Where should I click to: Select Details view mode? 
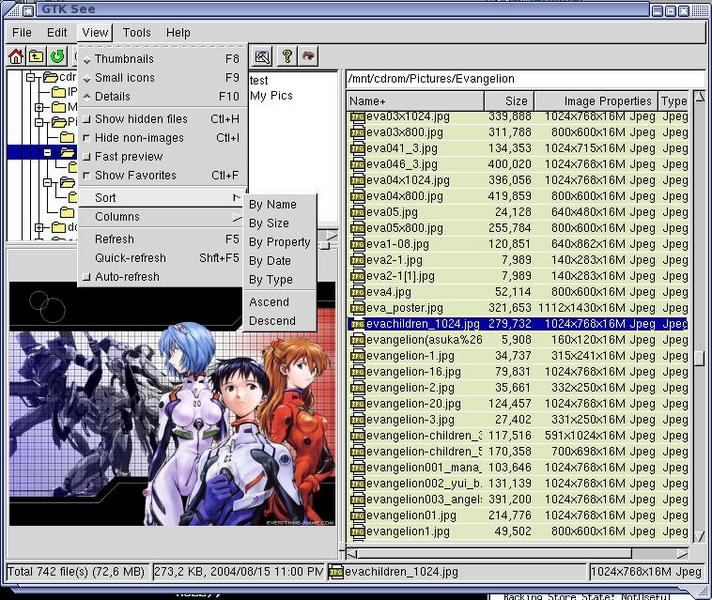coord(163,97)
